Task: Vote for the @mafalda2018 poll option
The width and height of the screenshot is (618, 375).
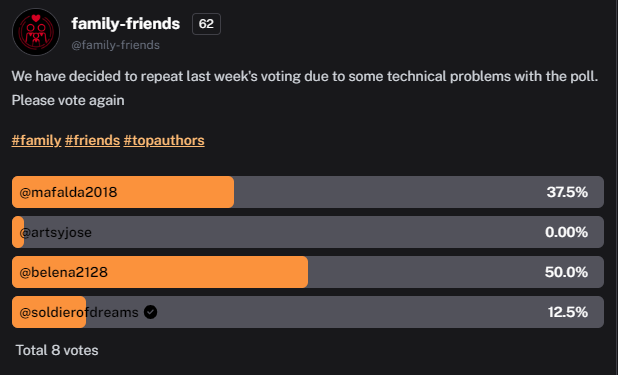Action: coord(308,192)
